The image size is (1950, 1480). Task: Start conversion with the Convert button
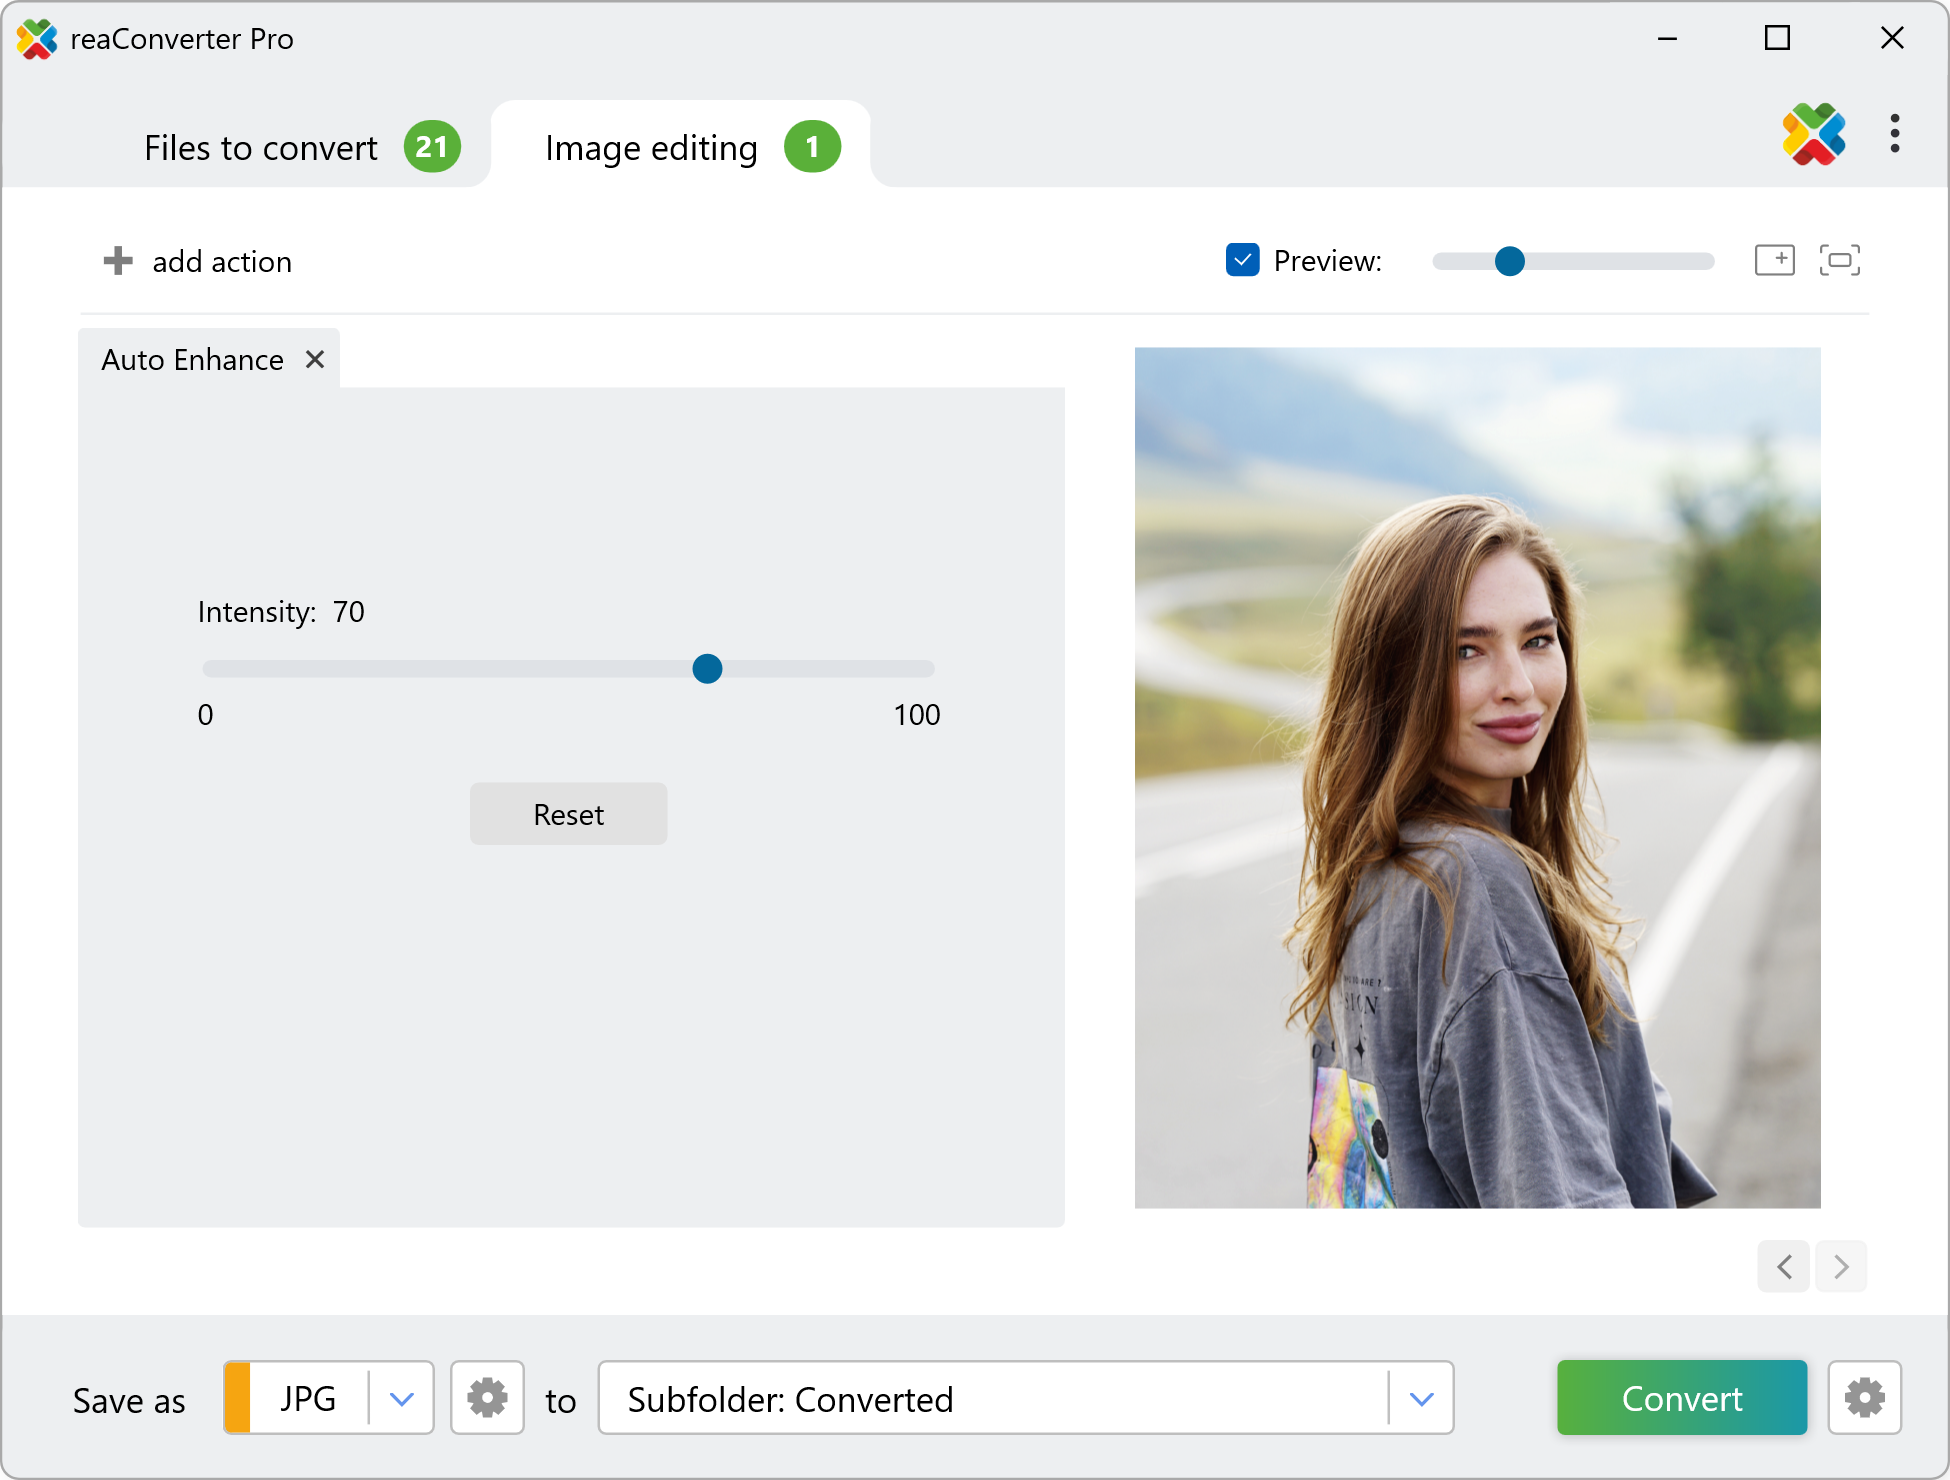pos(1681,1397)
